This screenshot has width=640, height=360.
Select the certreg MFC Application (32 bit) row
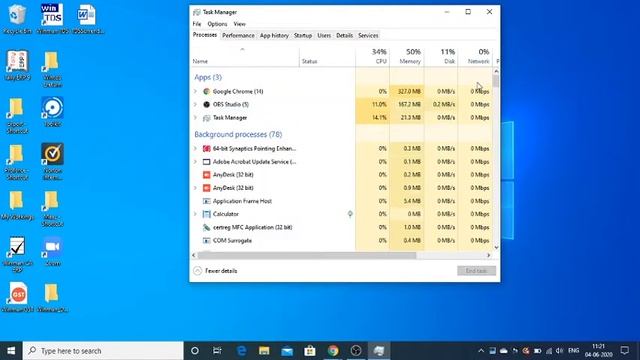click(x=342, y=227)
